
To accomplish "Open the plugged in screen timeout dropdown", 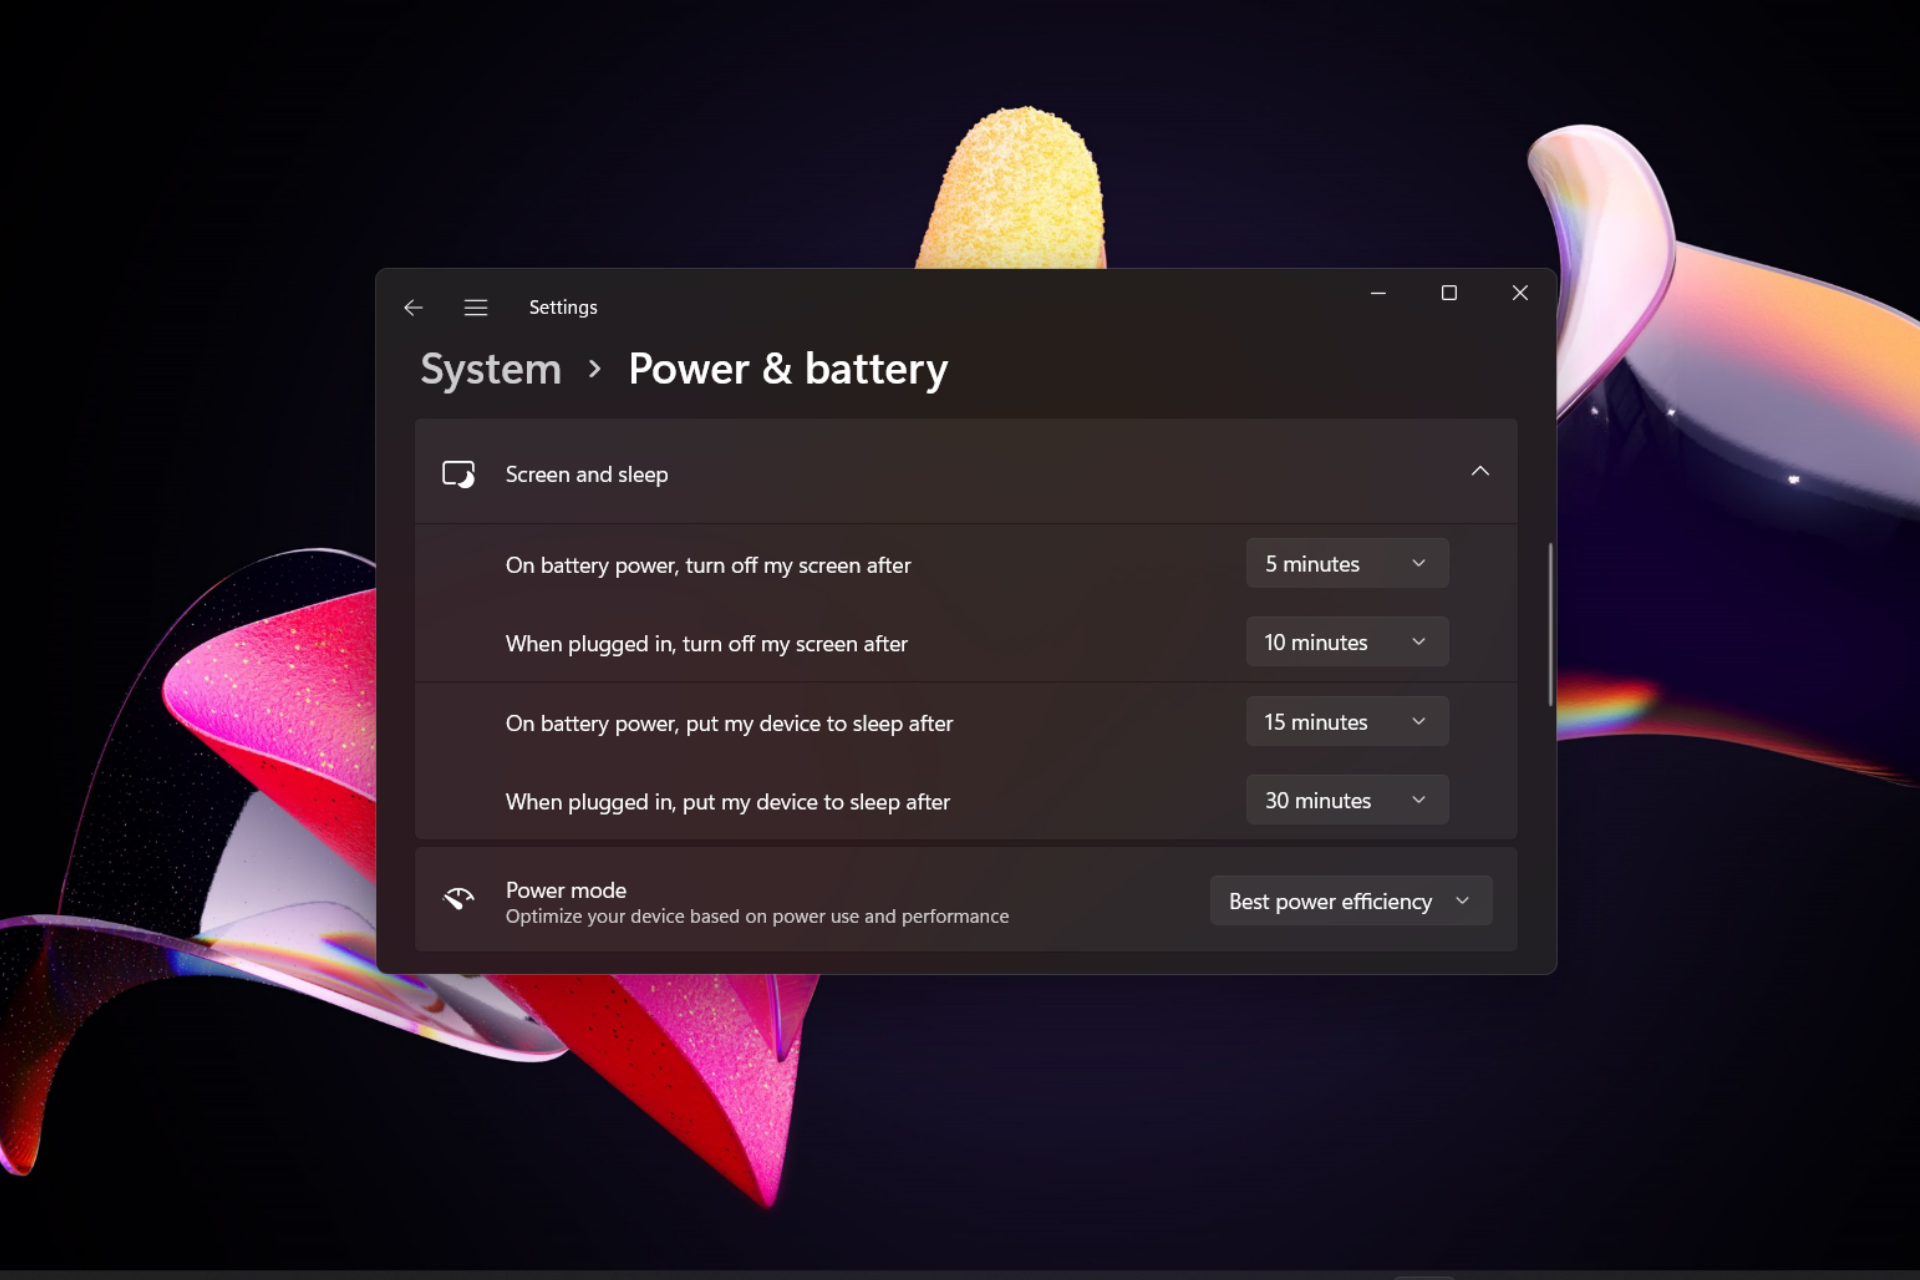I will [1343, 641].
